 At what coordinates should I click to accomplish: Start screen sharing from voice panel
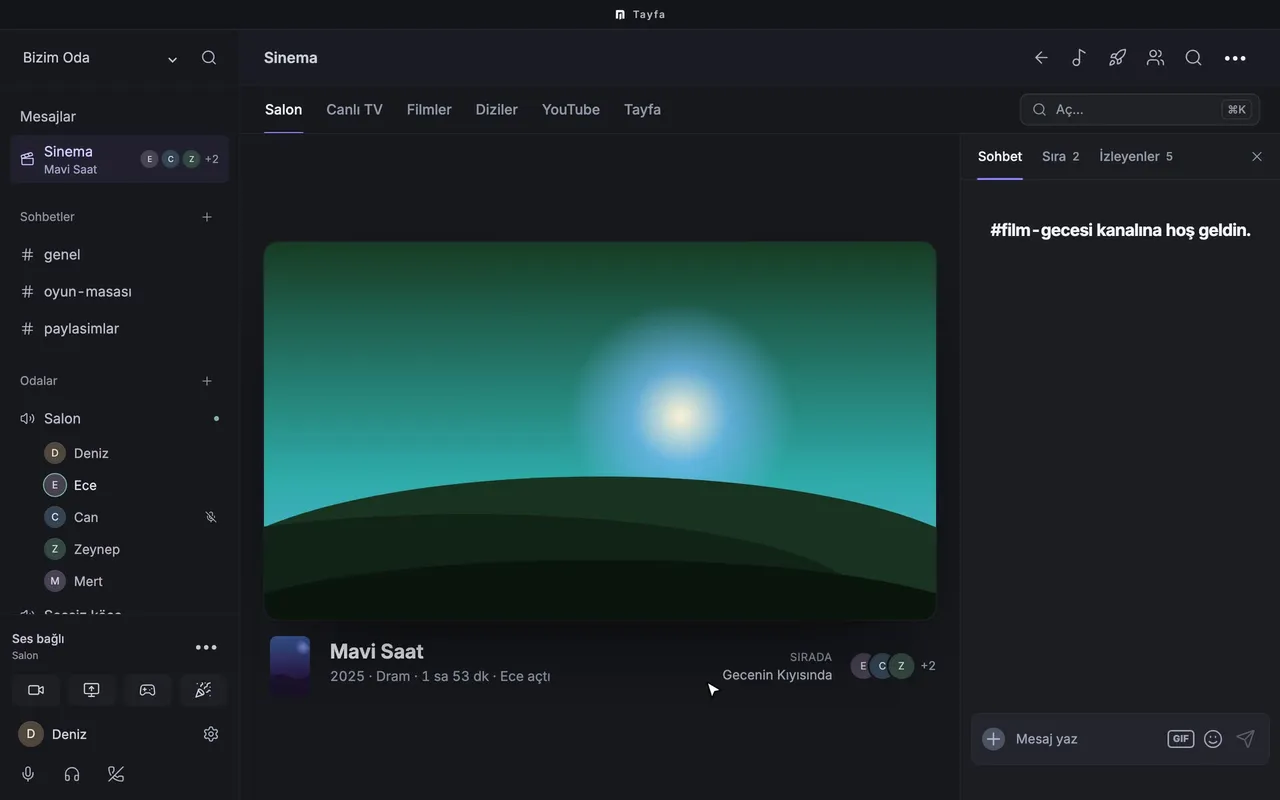(x=91, y=690)
